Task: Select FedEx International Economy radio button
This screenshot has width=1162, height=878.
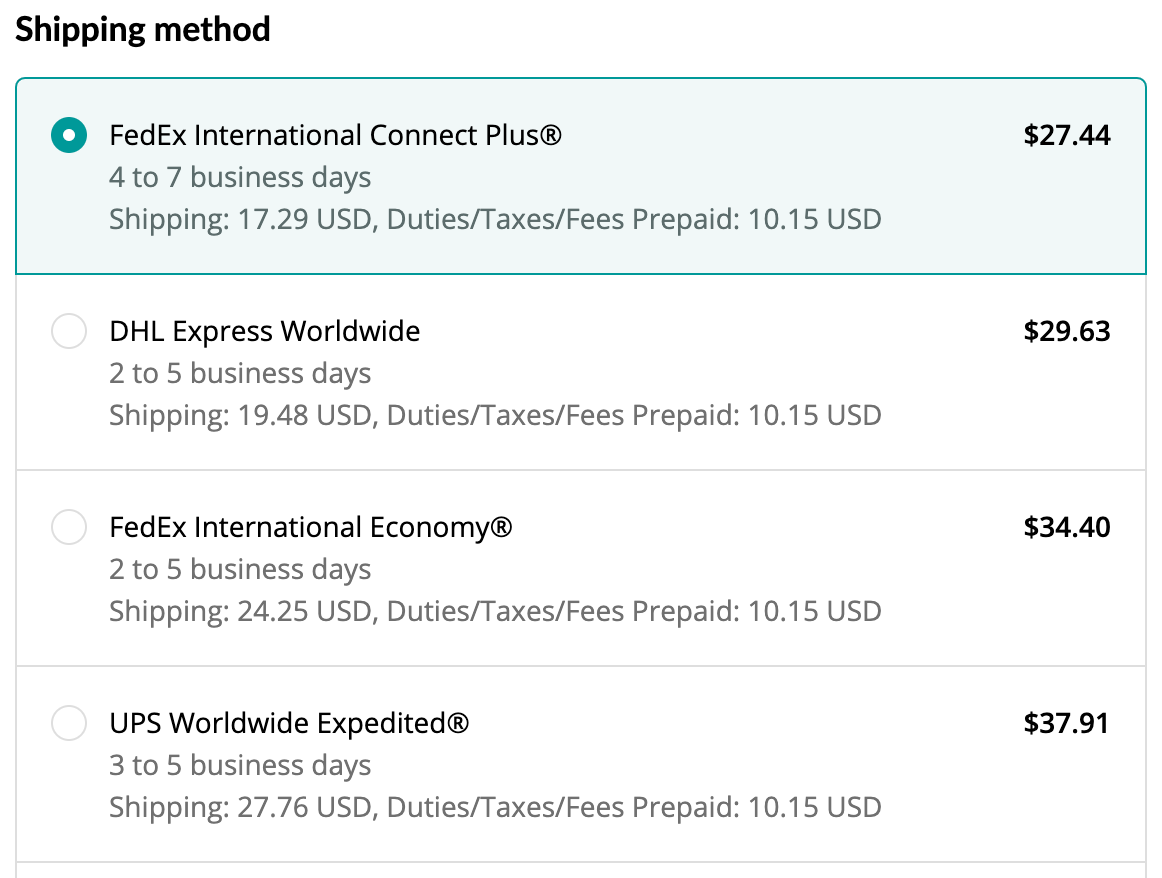Action: pyautogui.click(x=69, y=527)
